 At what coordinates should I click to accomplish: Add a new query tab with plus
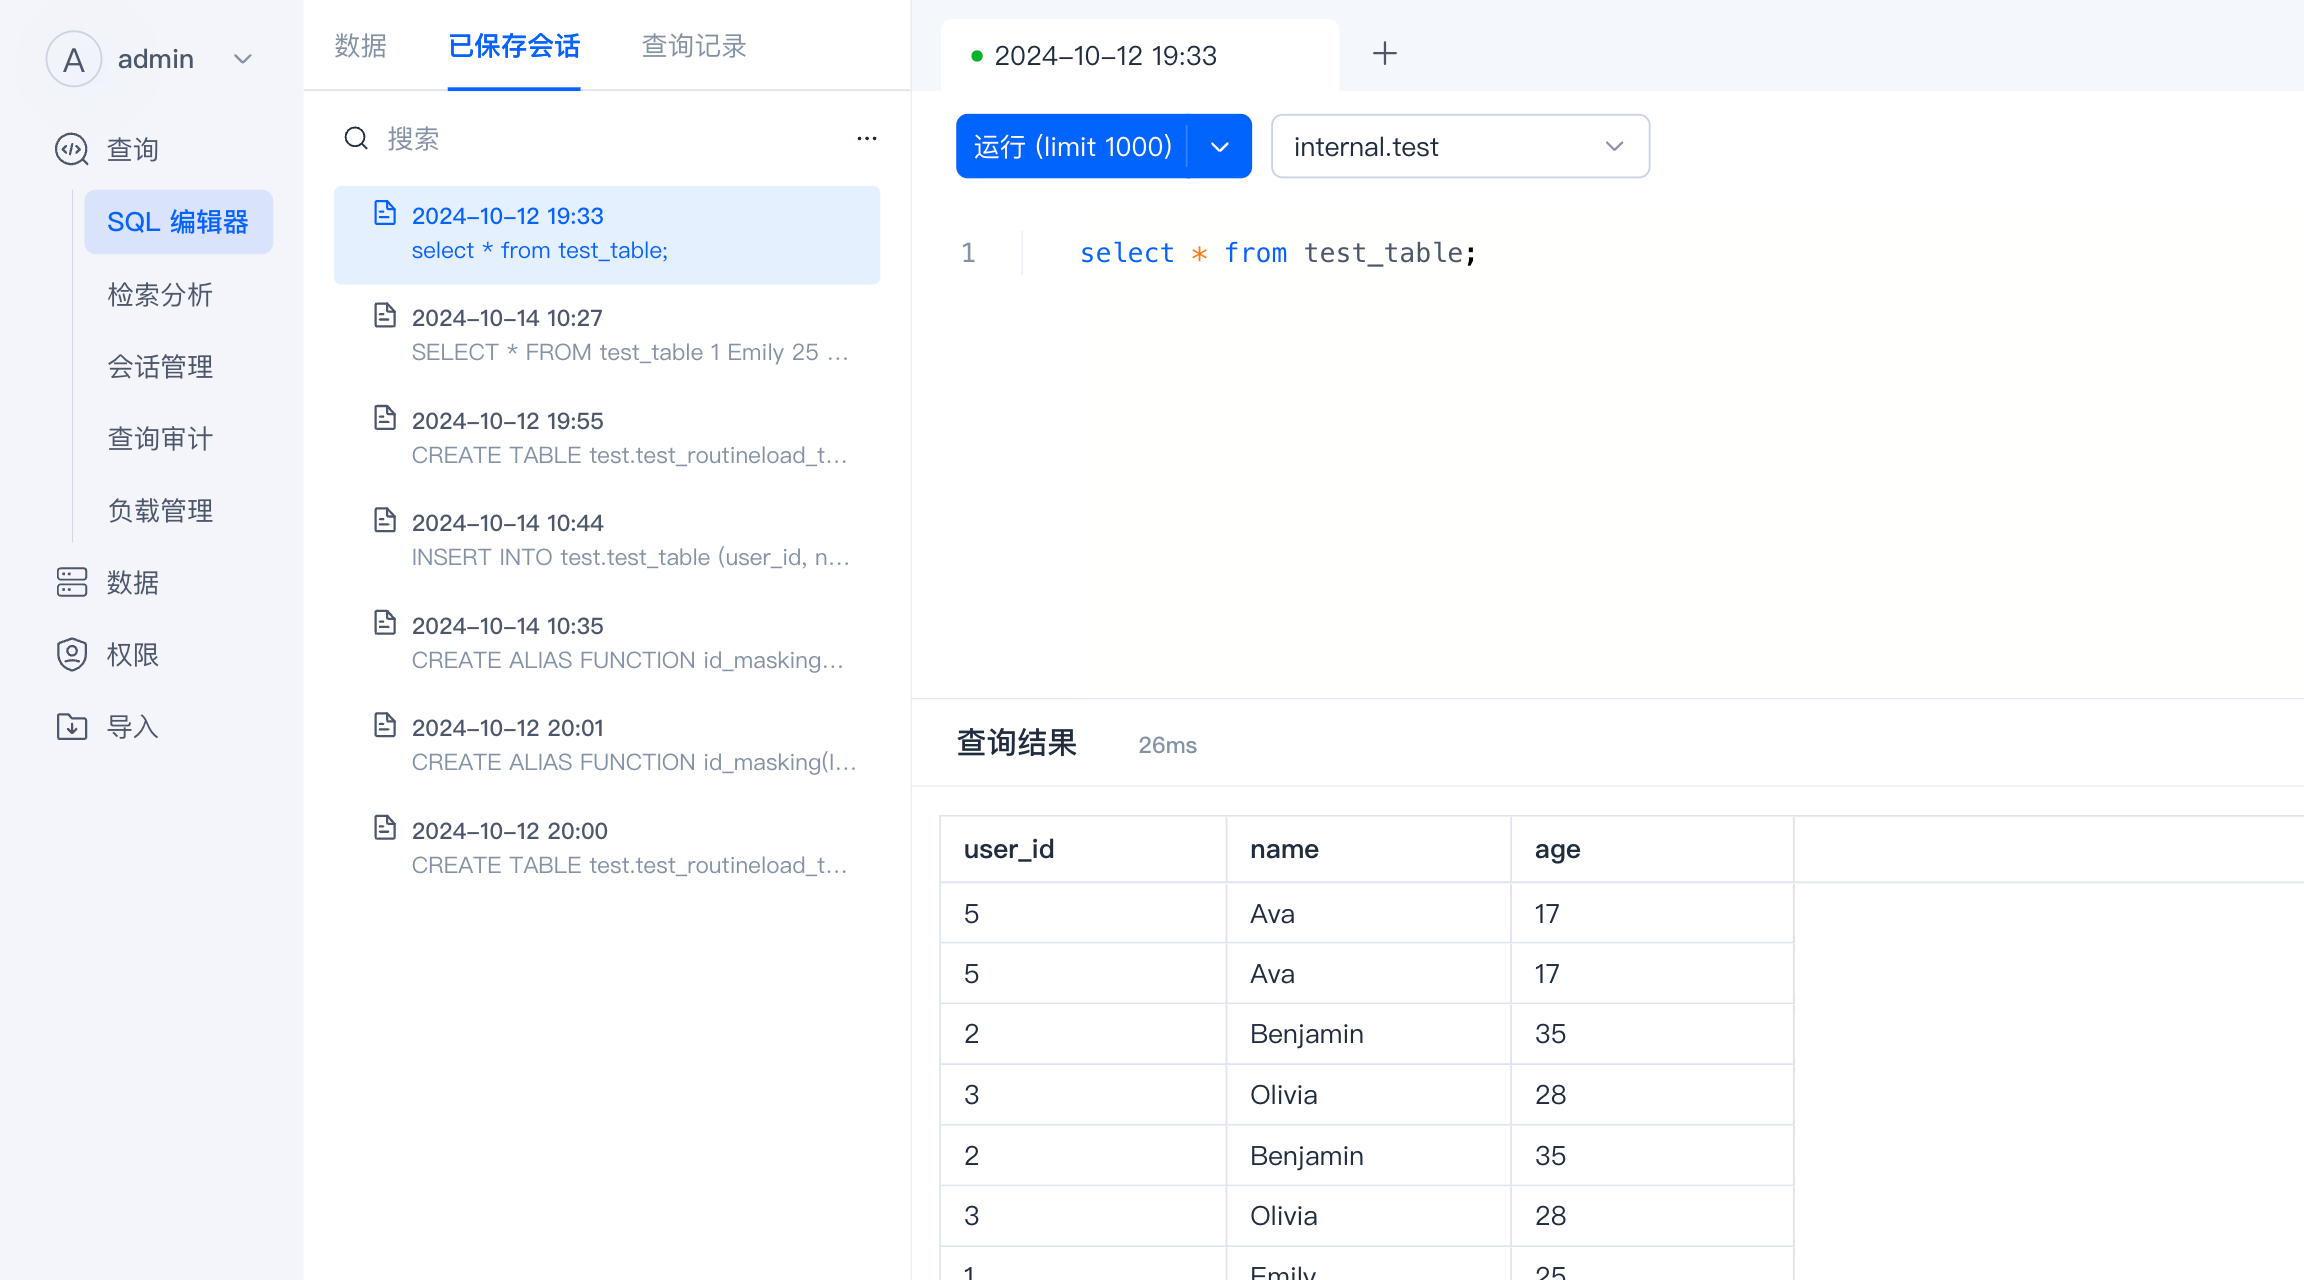coord(1384,54)
